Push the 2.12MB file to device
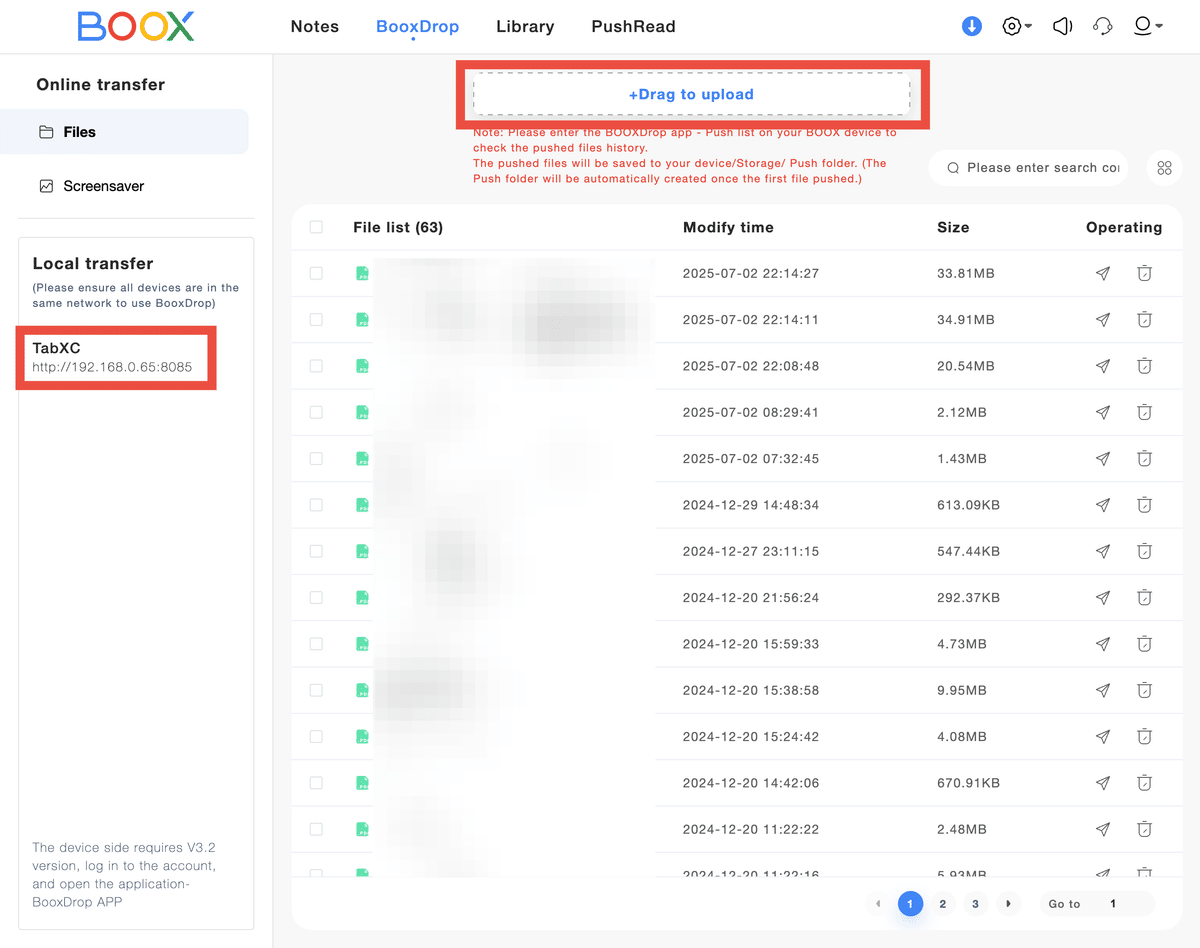1200x948 pixels. 1103,412
